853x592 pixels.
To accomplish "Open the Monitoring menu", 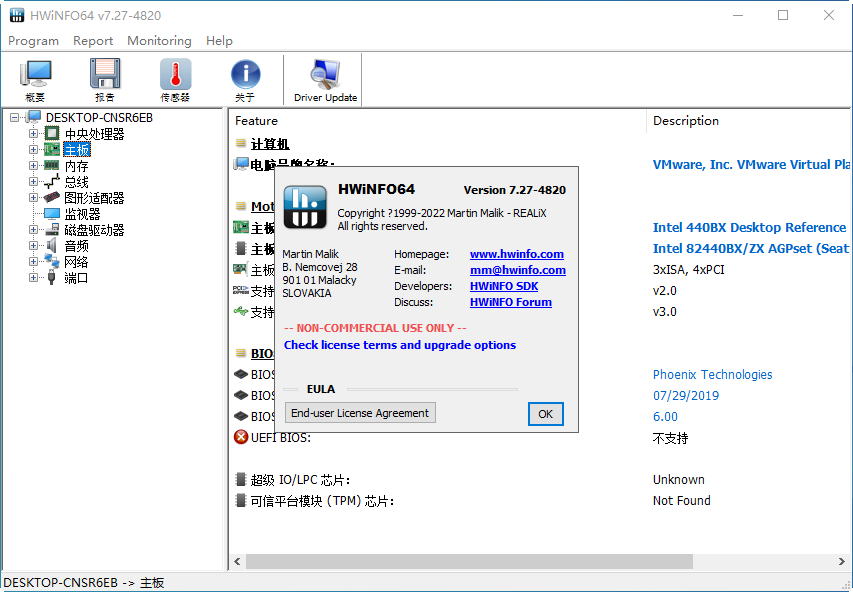I will tap(159, 41).
